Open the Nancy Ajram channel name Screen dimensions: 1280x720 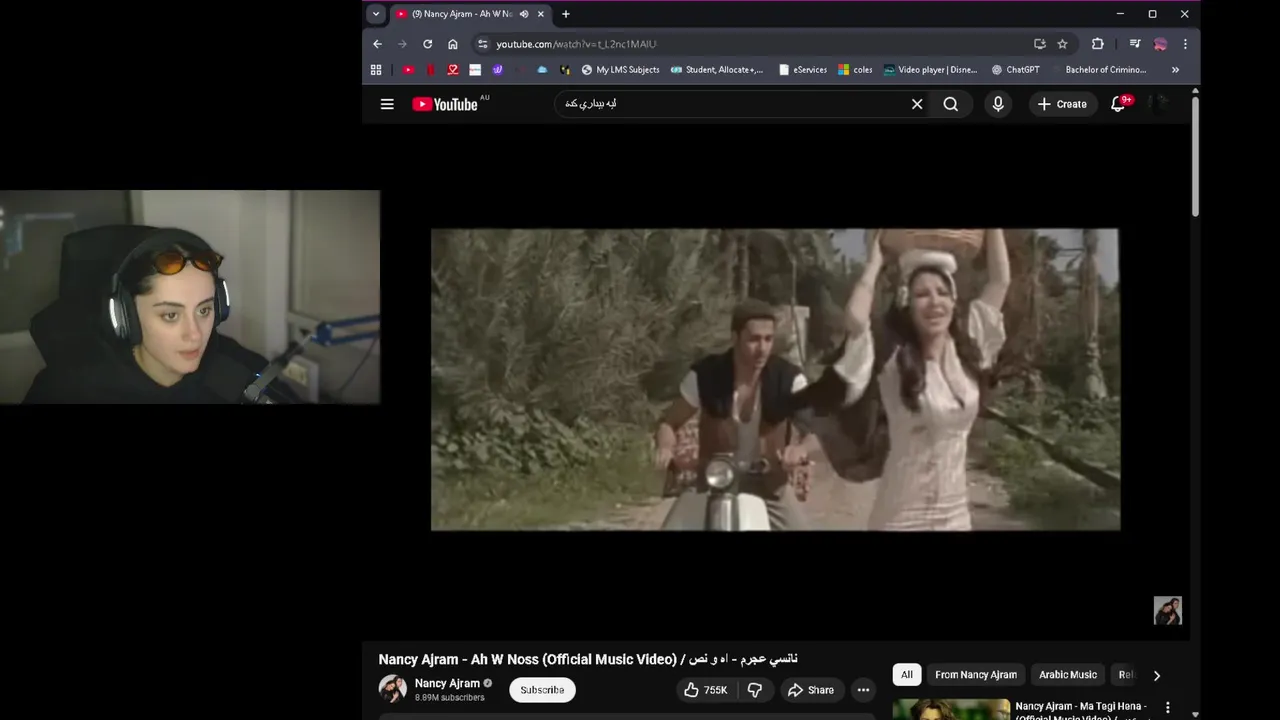[447, 683]
